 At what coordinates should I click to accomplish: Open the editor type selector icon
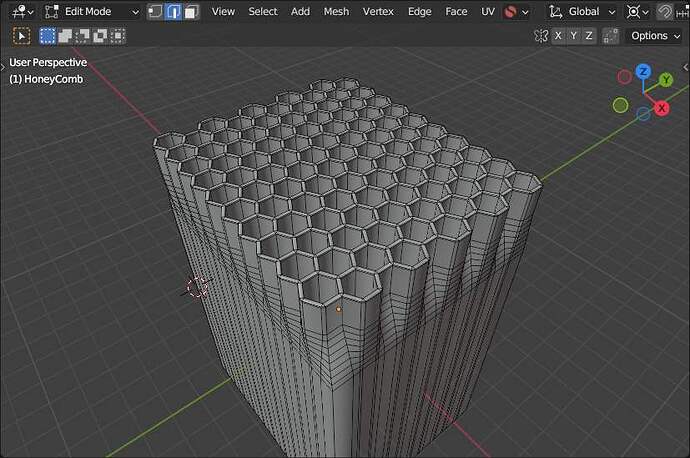pyautogui.click(x=22, y=11)
